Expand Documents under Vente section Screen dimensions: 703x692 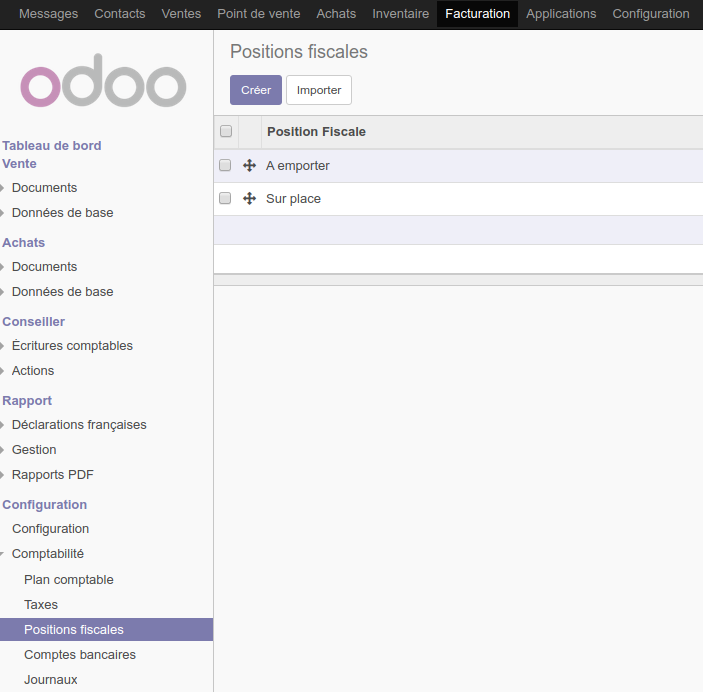coord(44,188)
